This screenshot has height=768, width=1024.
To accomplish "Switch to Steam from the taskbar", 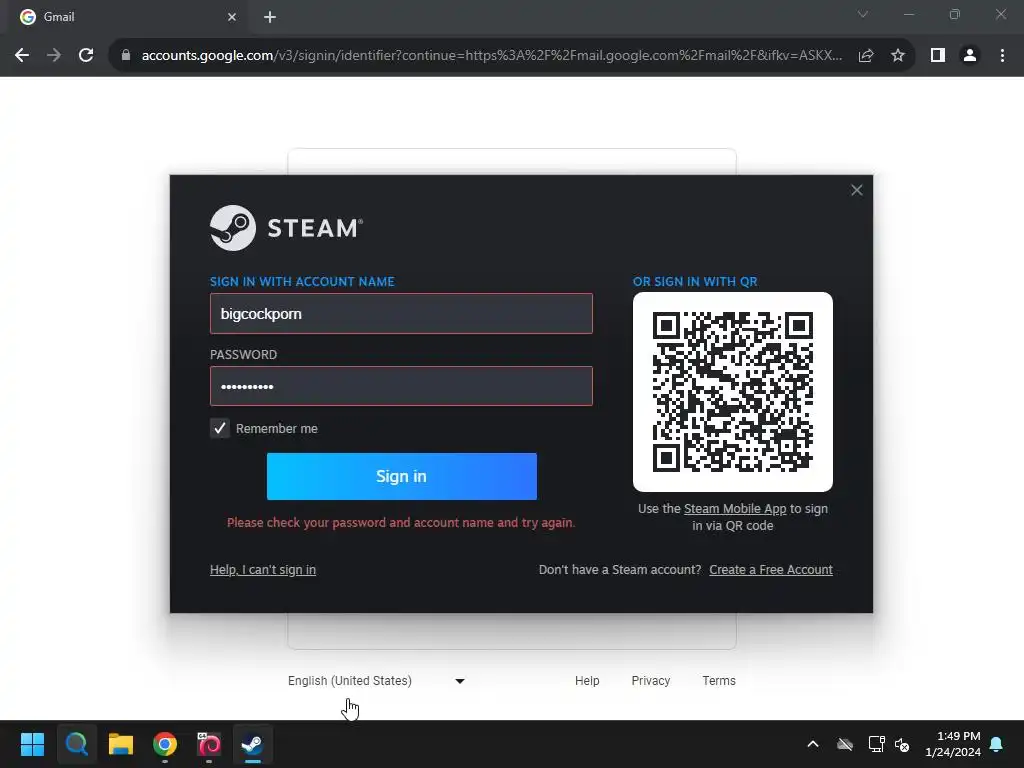I will [253, 744].
